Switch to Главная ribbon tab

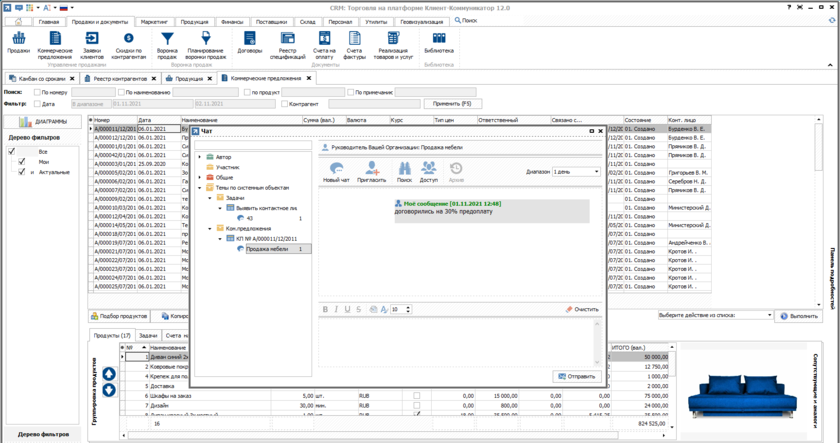click(x=49, y=22)
